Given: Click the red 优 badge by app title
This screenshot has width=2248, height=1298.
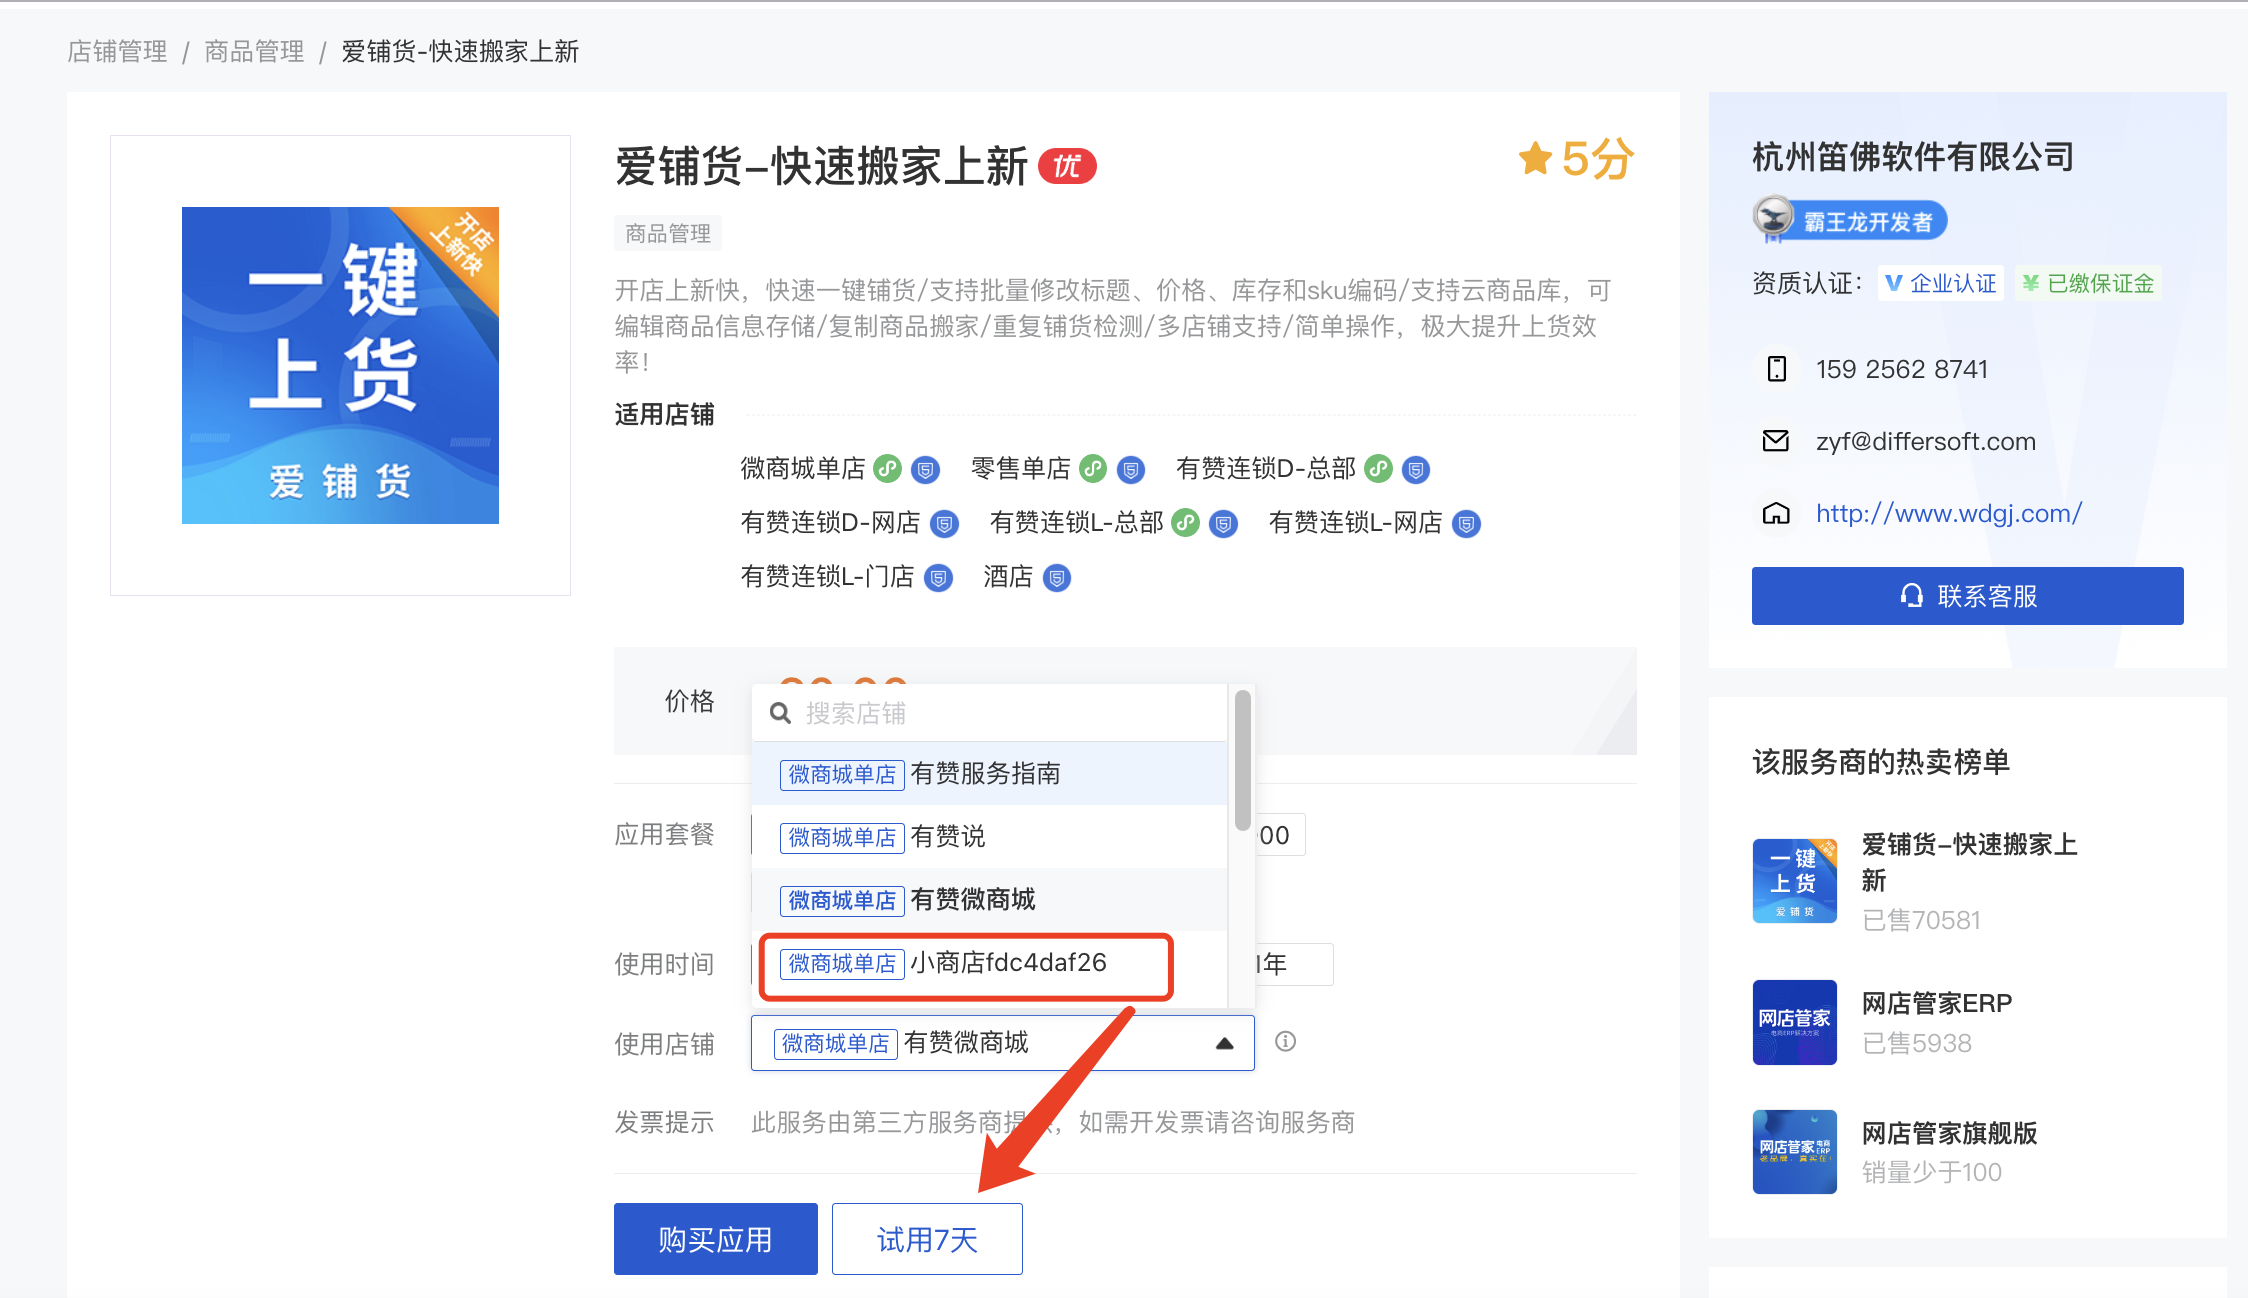Looking at the screenshot, I should point(1067,166).
